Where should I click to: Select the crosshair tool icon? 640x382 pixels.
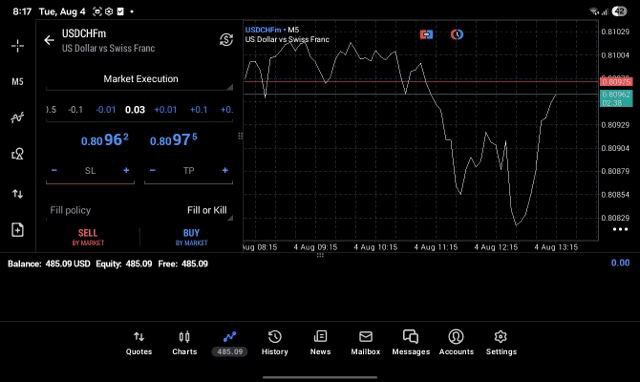coord(17,46)
